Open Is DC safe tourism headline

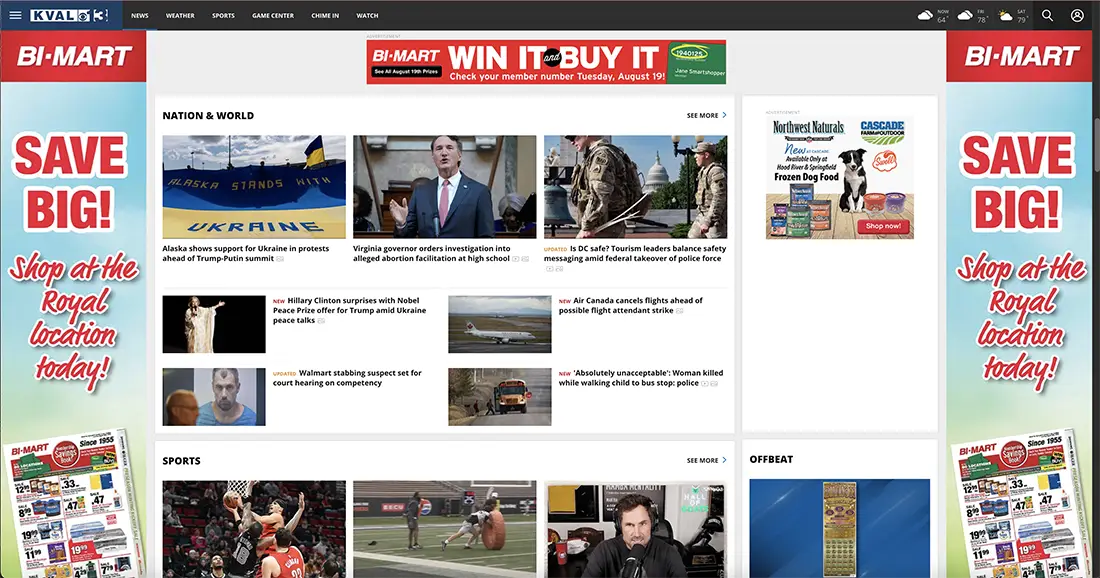[635, 253]
